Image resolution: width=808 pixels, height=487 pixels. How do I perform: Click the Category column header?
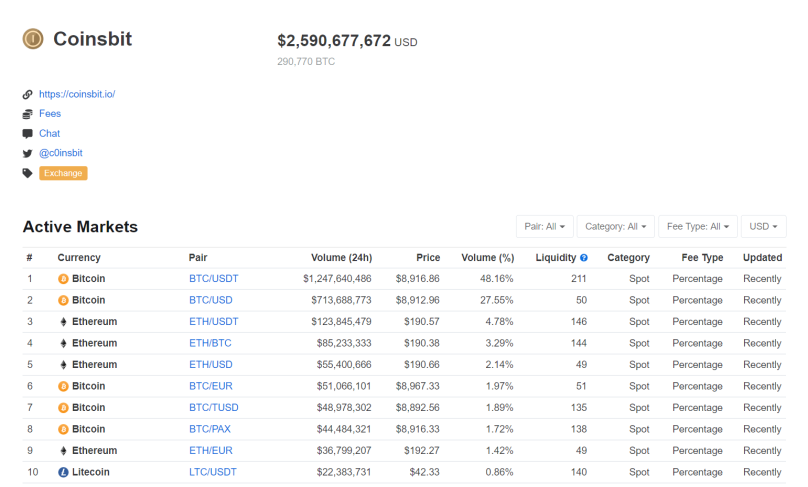click(628, 258)
